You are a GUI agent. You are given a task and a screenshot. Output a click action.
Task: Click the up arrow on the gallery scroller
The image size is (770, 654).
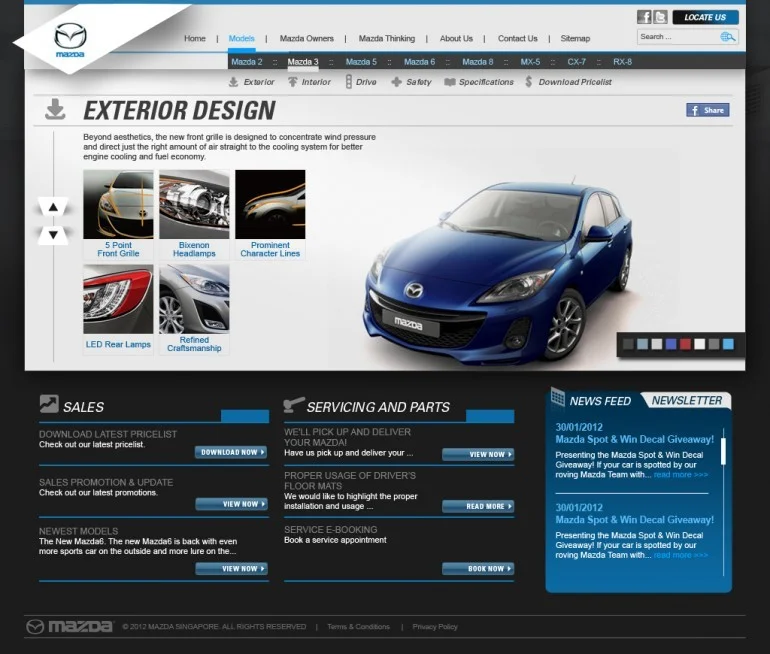coord(53,207)
